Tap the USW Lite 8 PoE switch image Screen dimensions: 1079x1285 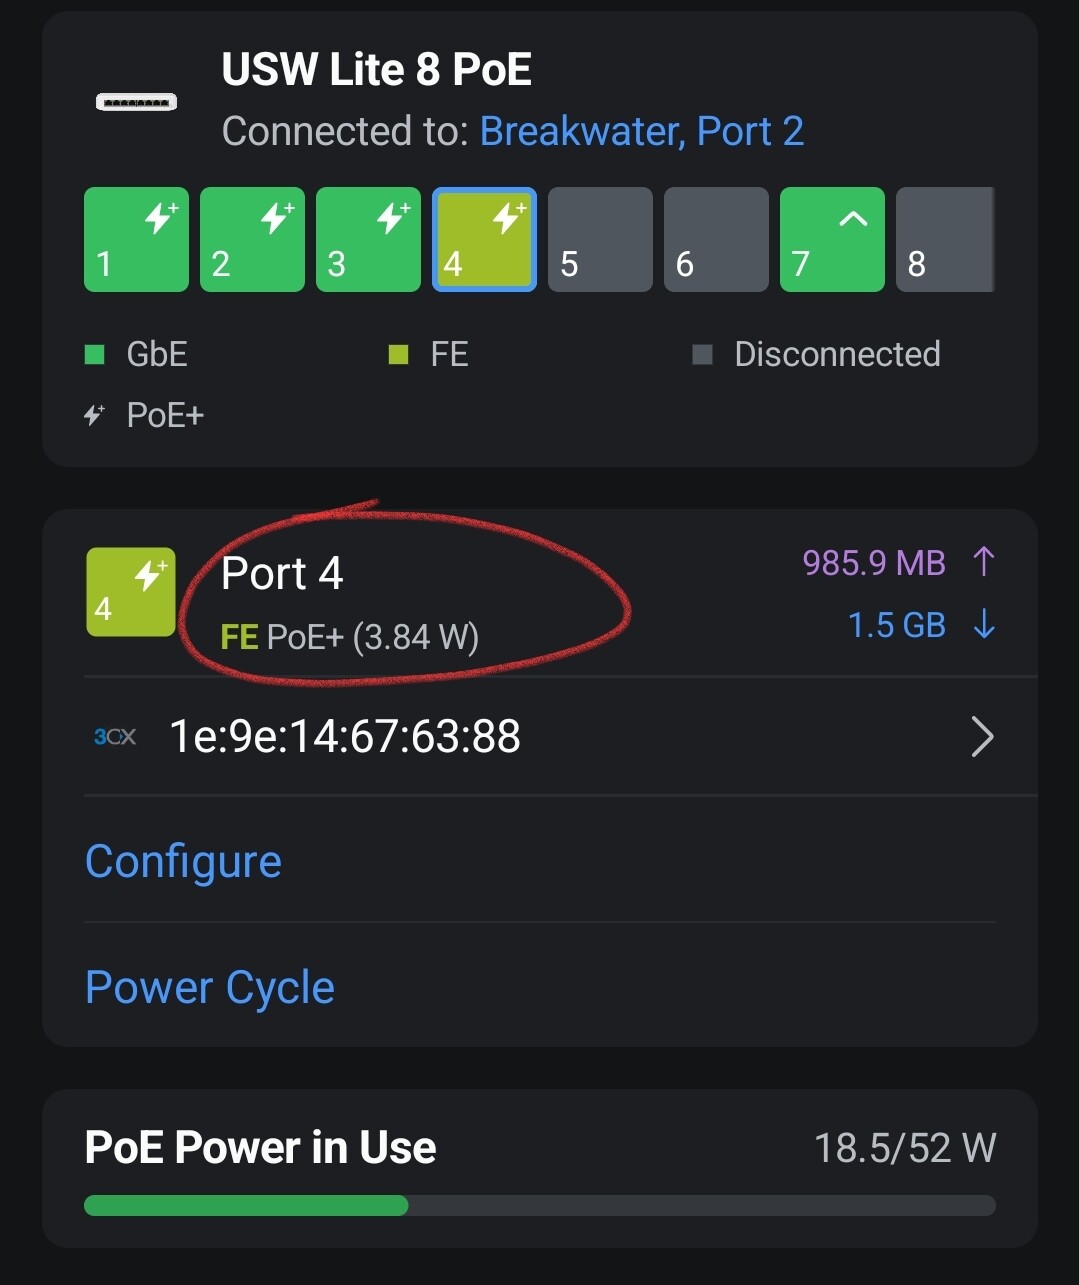(x=136, y=102)
